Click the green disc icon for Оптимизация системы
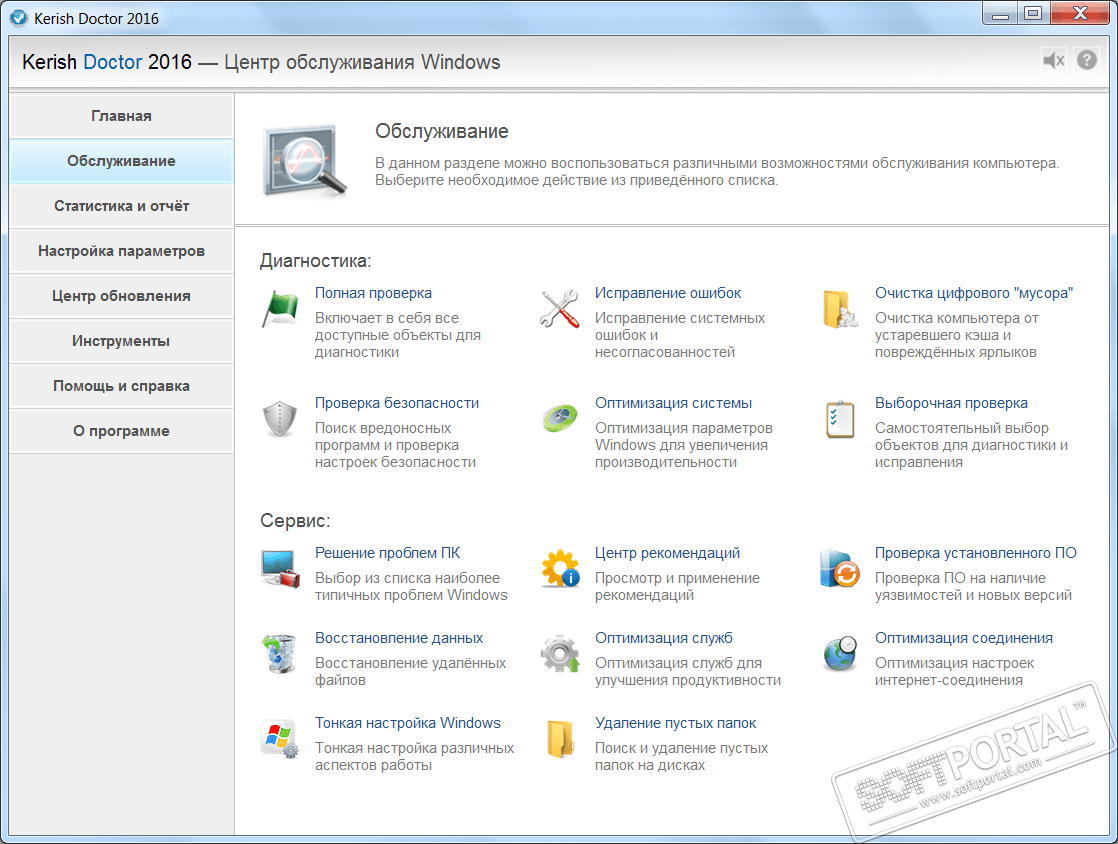 (560, 418)
